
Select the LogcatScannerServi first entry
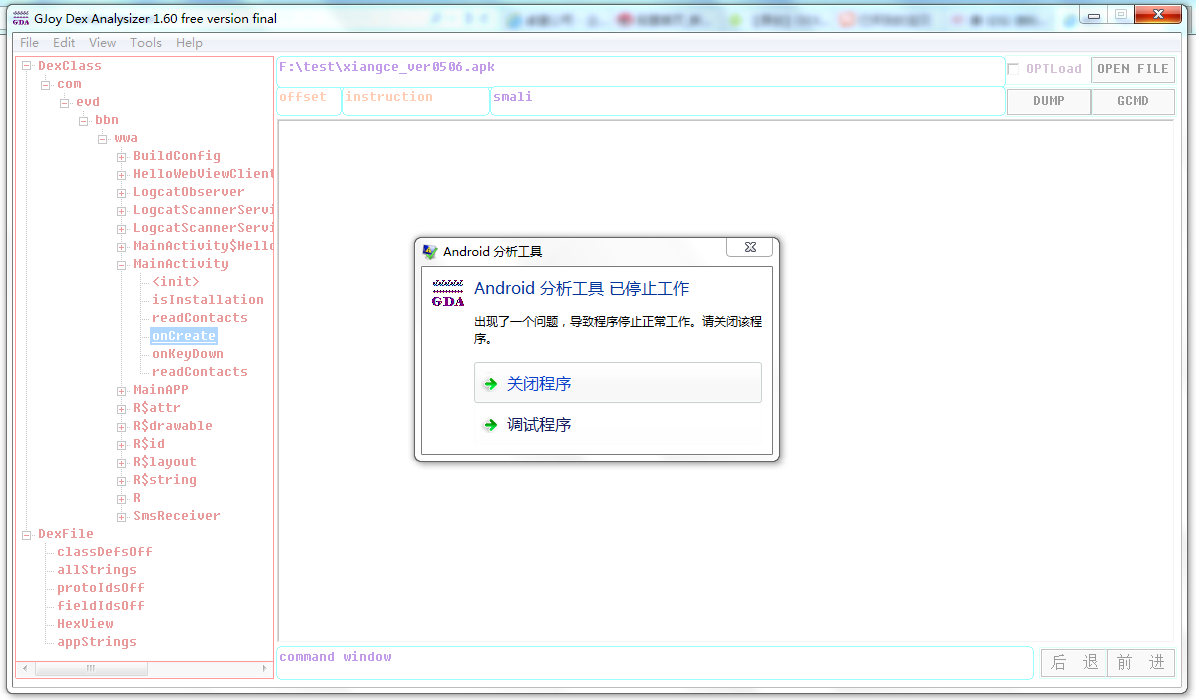(202, 210)
